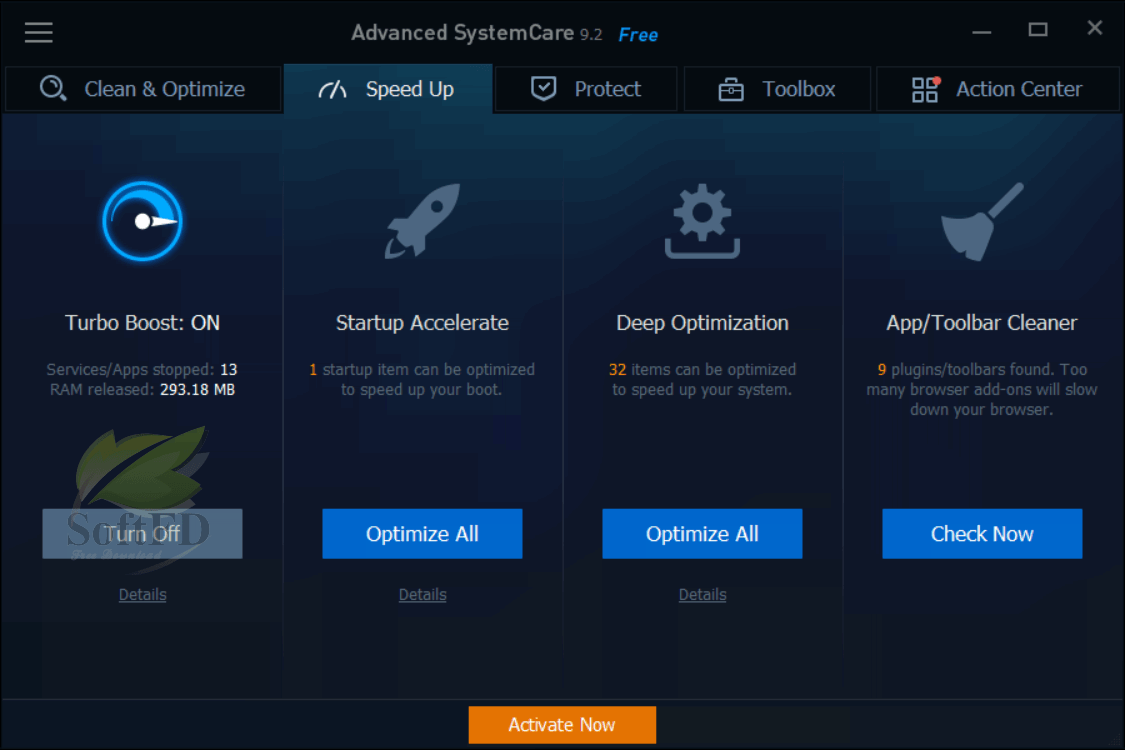
Task: Minimize the Advanced SystemCare window
Action: [982, 32]
